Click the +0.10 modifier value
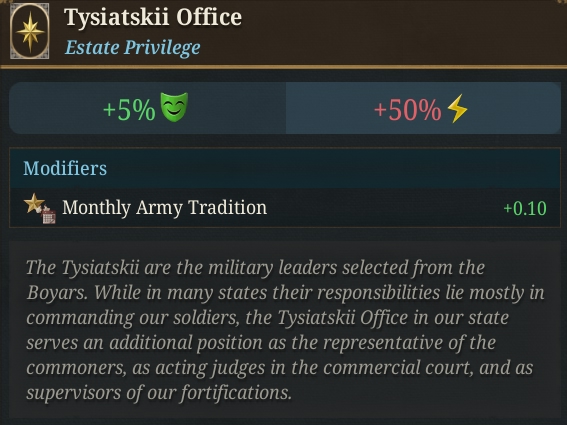 click(x=525, y=208)
